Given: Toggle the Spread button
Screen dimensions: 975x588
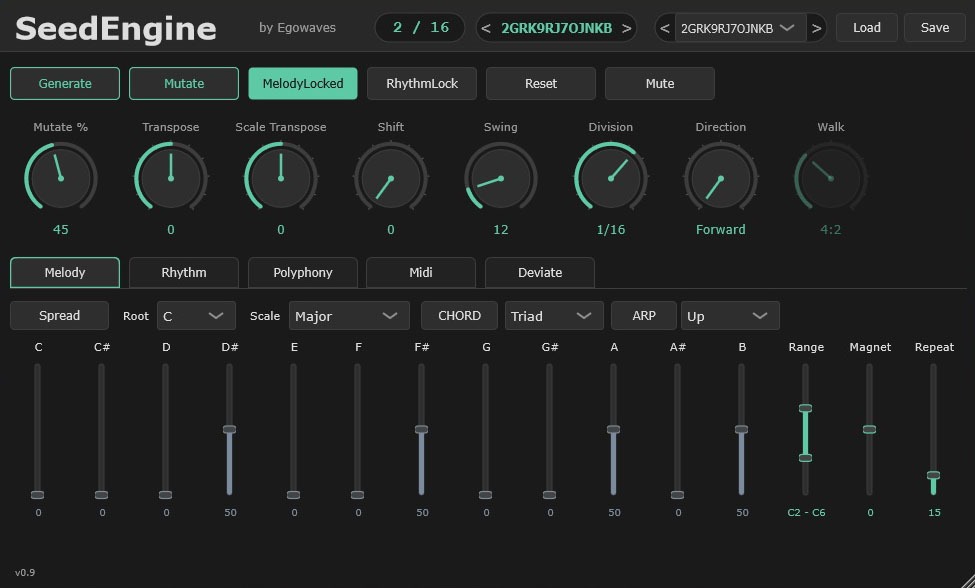Looking at the screenshot, I should coord(59,316).
